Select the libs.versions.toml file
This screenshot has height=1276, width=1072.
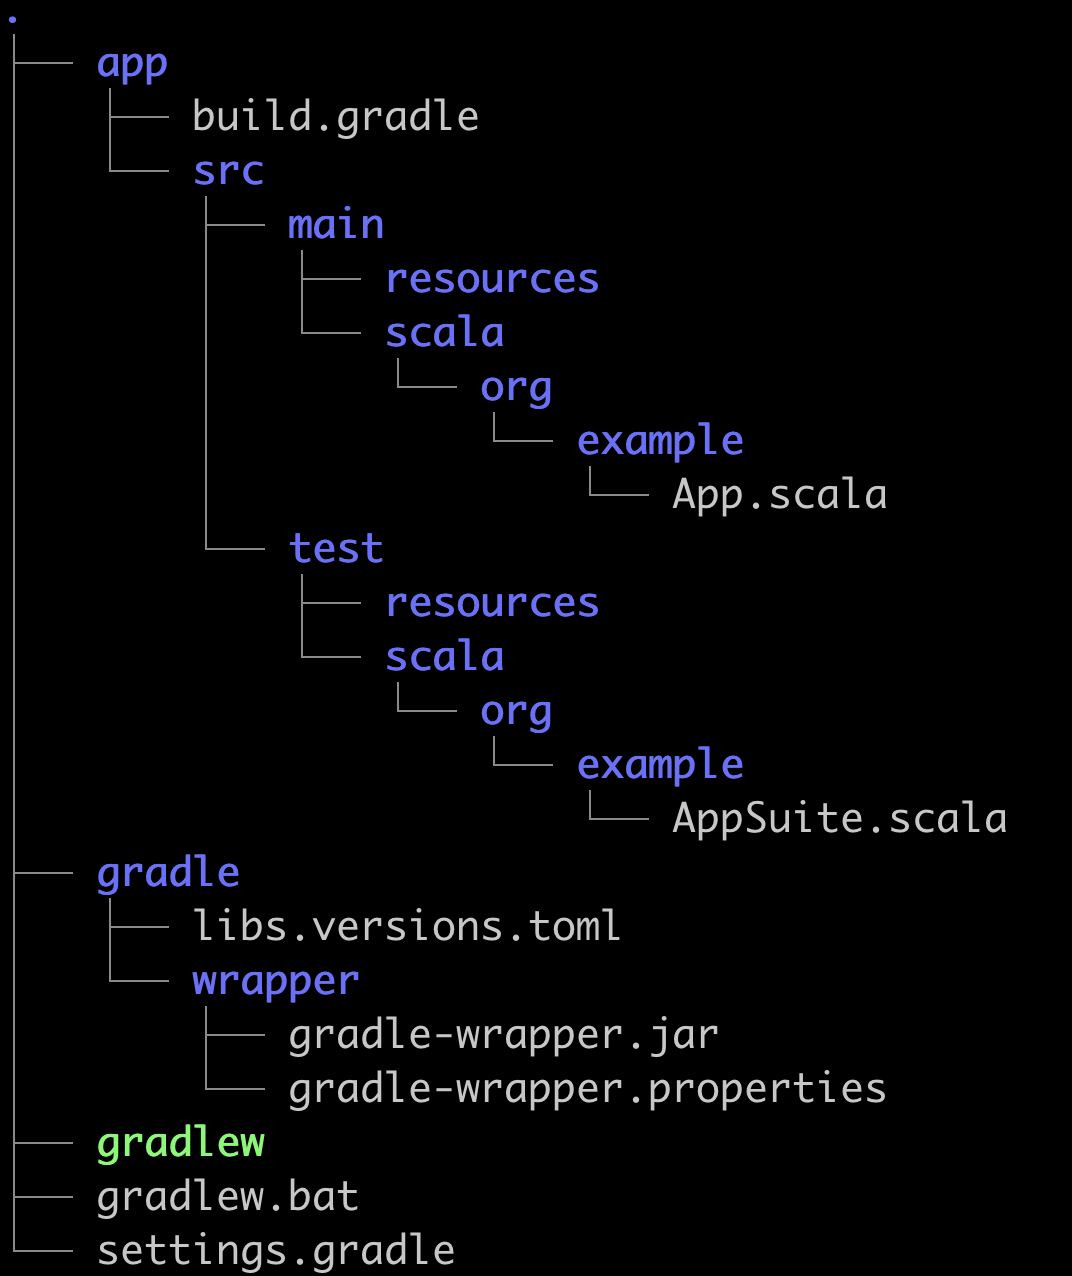406,927
